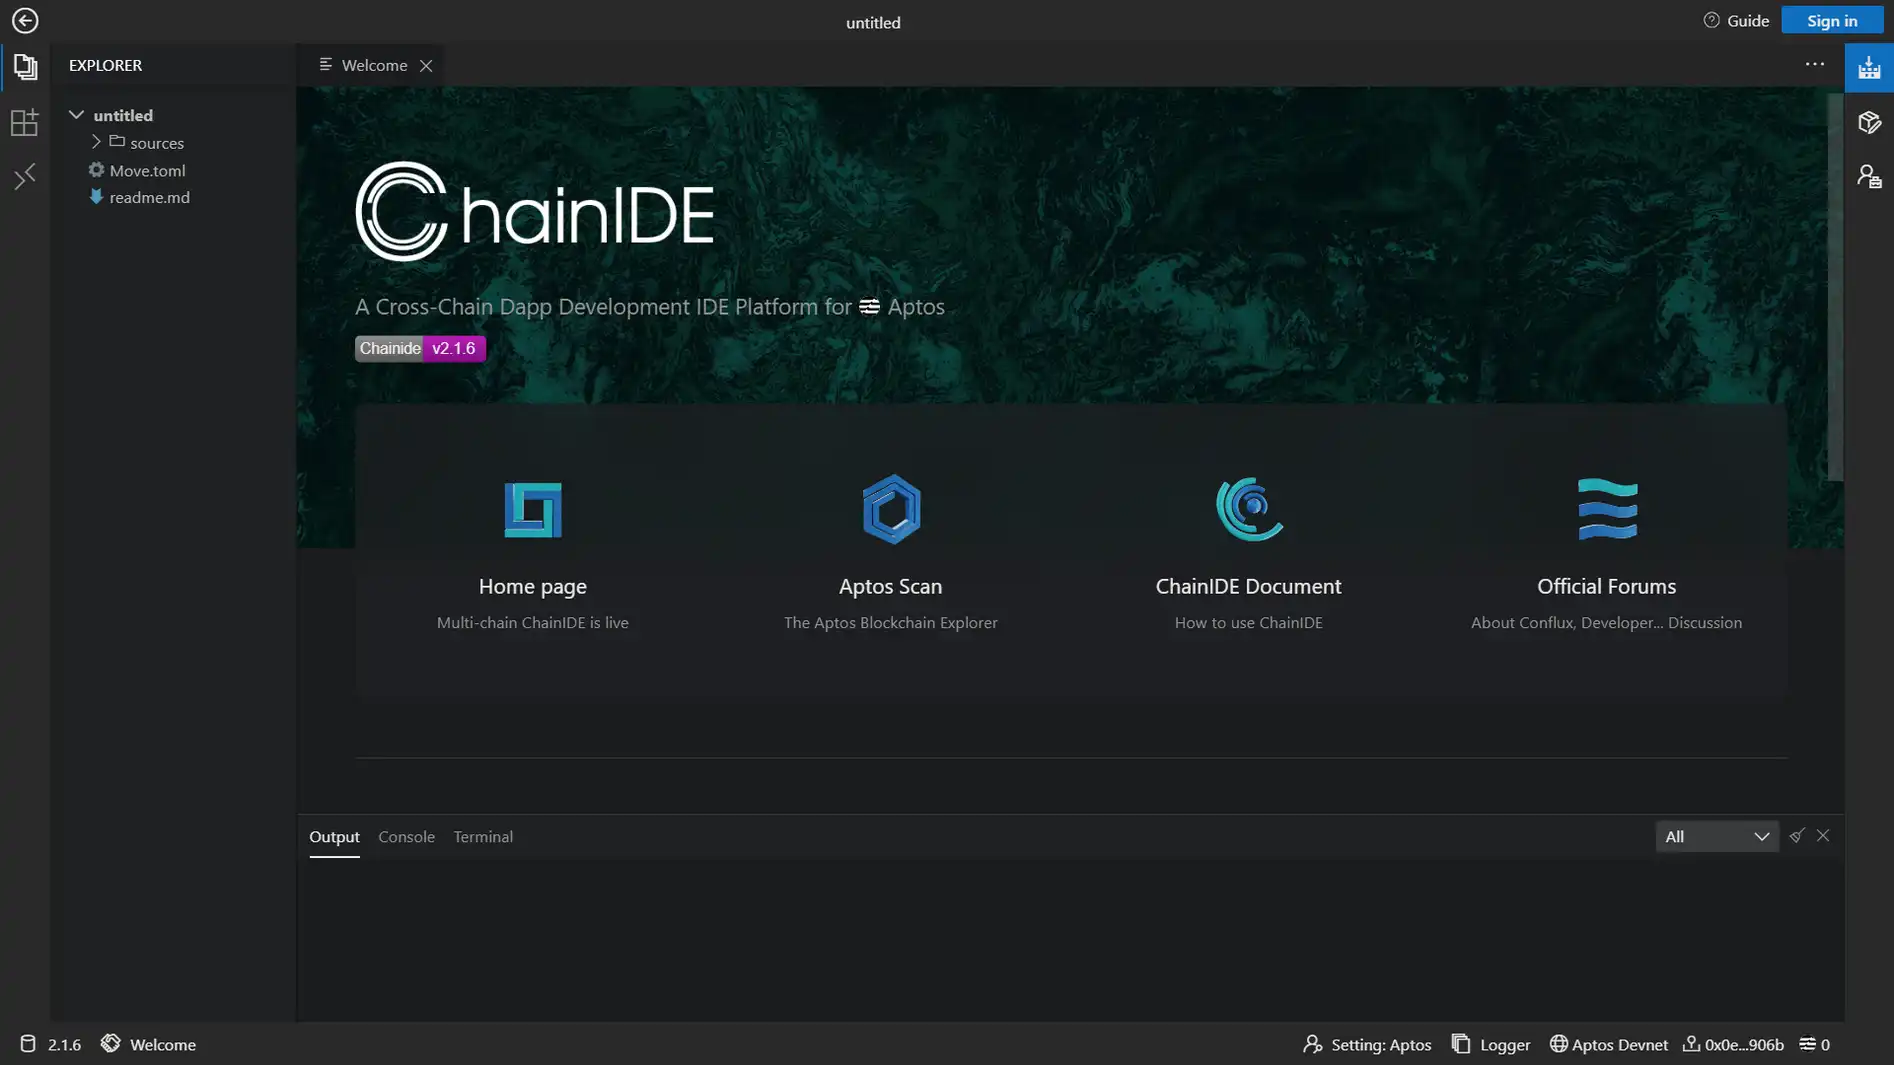
Task: Open the more options ellipsis menu
Action: (x=1814, y=65)
